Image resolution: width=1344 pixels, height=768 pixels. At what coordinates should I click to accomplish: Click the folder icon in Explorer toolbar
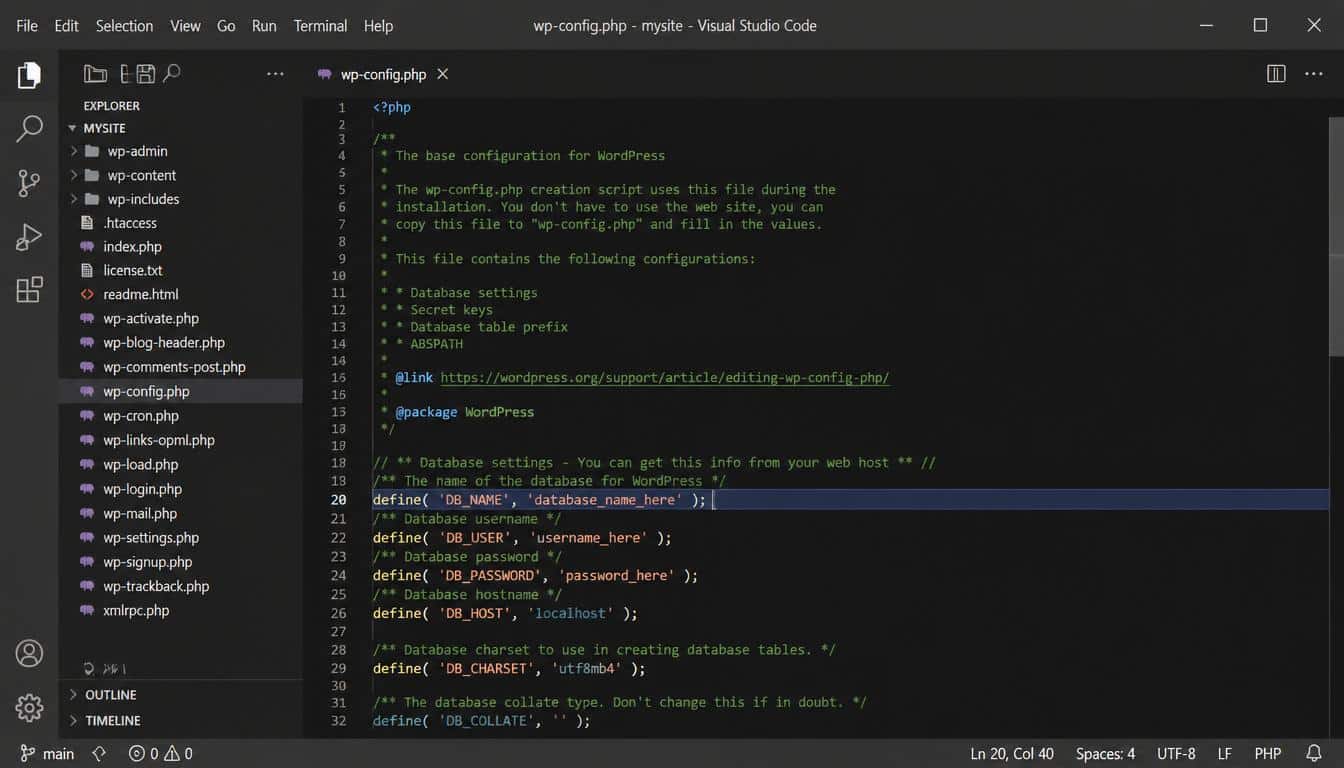[95, 73]
